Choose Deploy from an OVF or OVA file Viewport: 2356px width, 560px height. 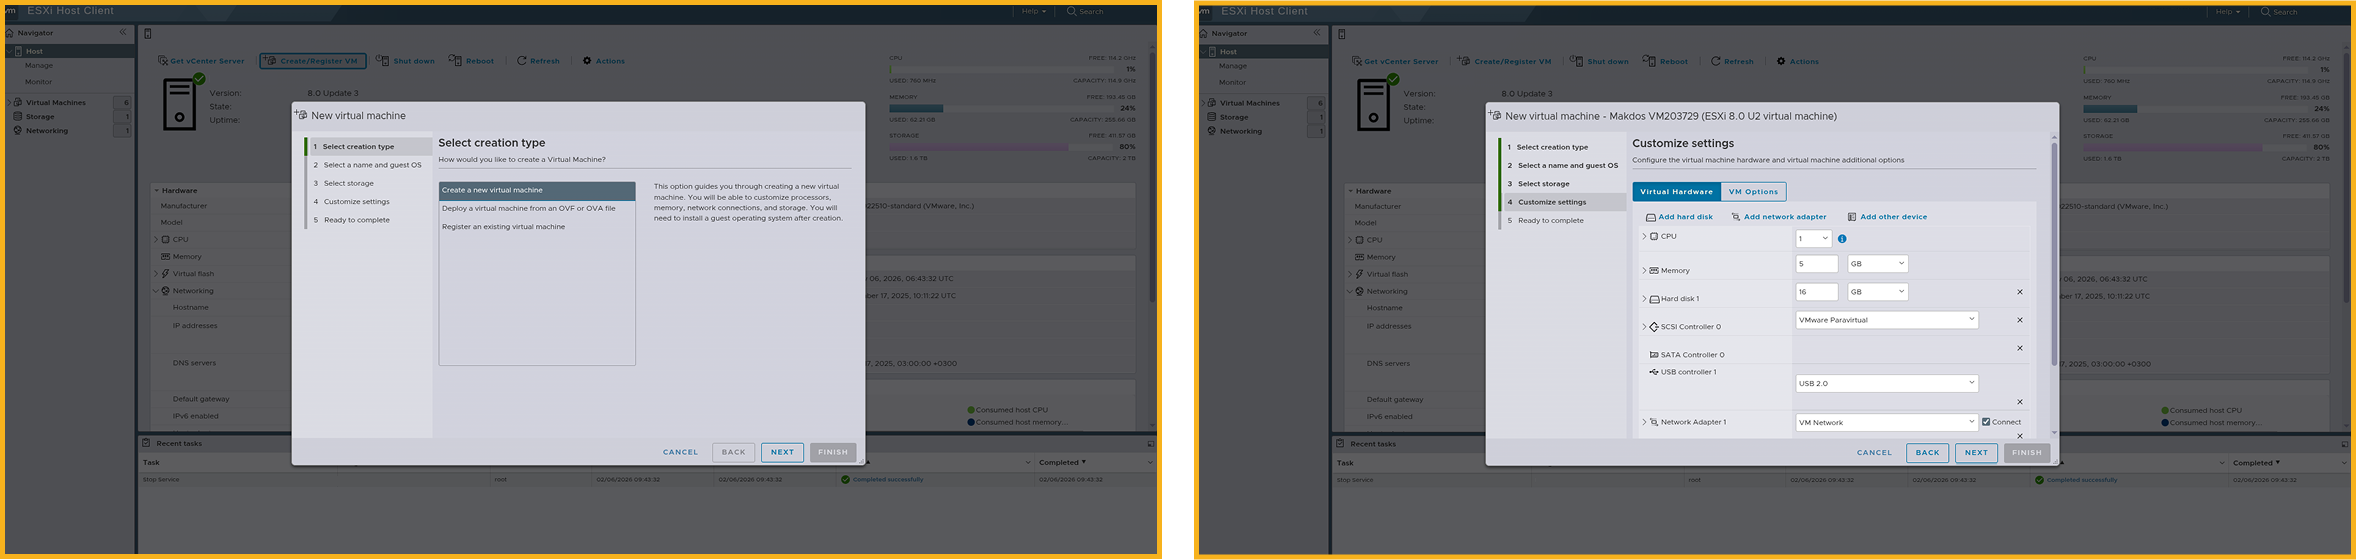click(x=528, y=208)
